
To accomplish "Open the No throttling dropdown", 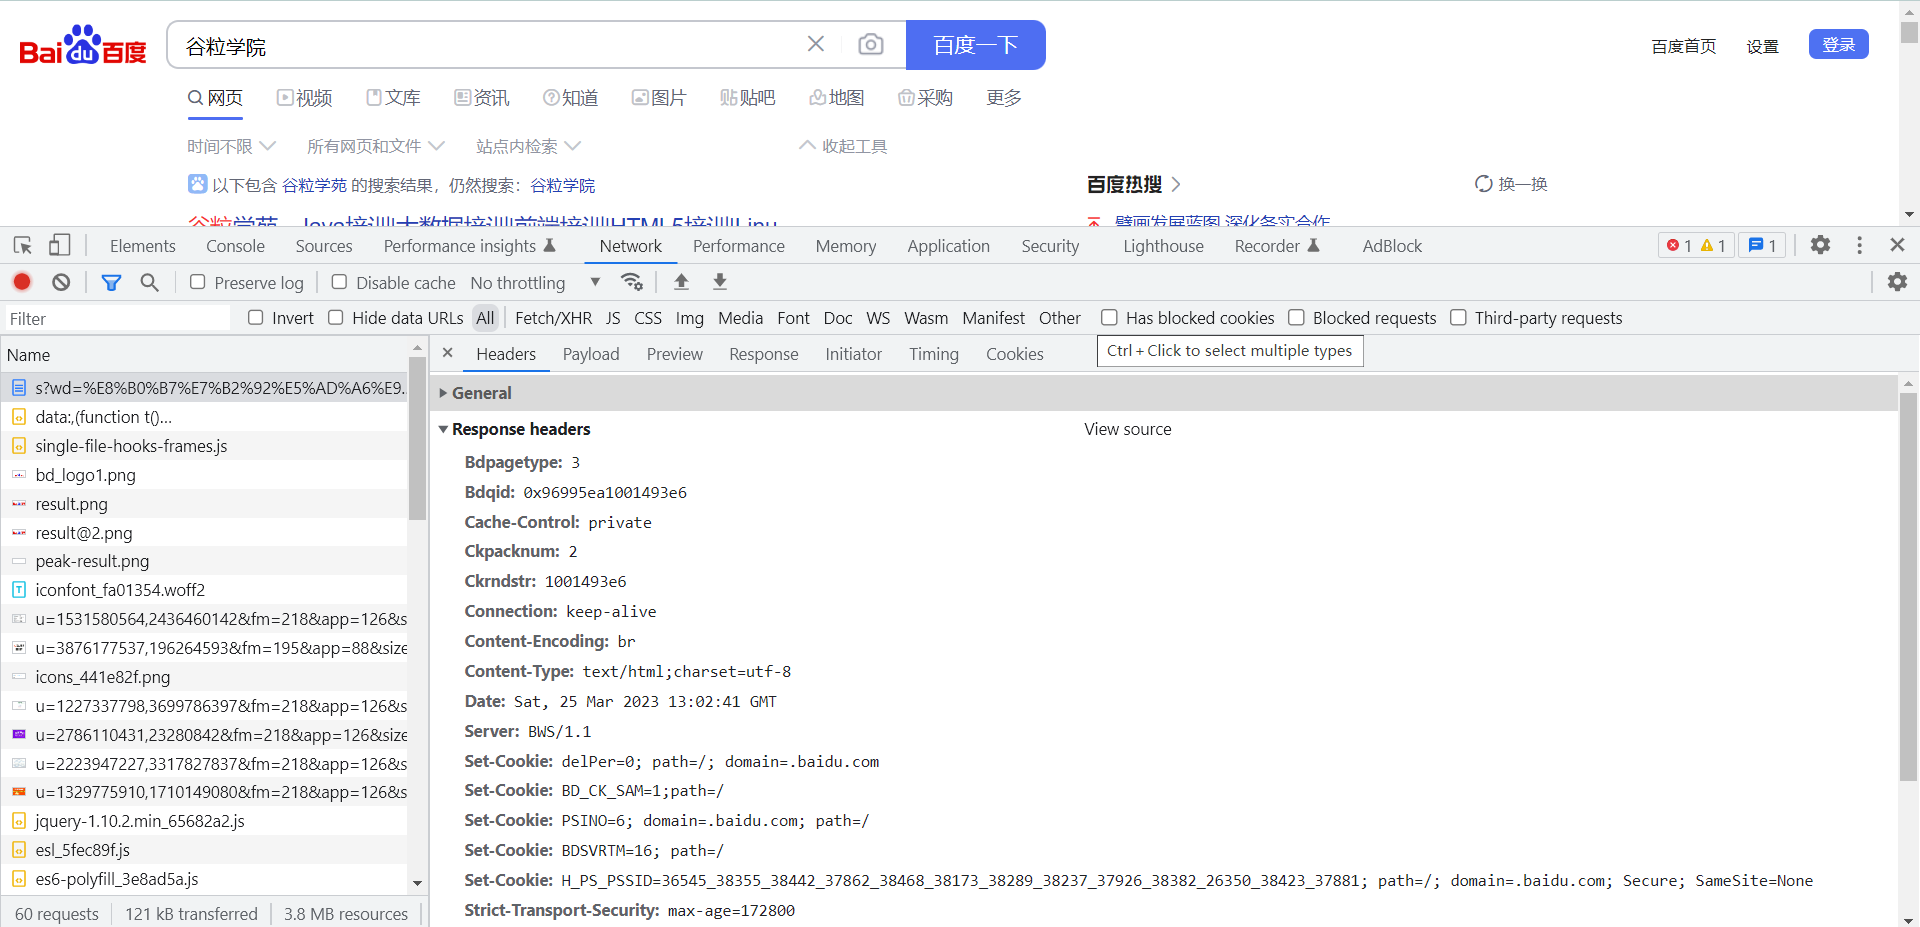I will pyautogui.click(x=535, y=283).
